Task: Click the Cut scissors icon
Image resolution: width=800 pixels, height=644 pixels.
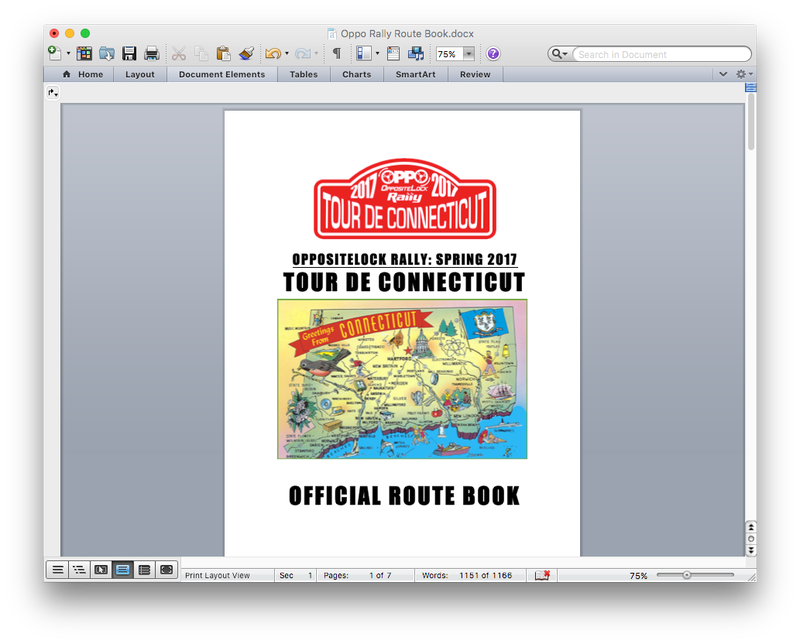Action: click(x=179, y=54)
